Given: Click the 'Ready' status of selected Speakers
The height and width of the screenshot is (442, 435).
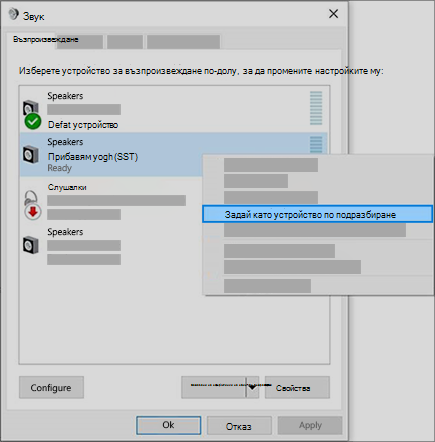Looking at the screenshot, I should pos(60,168).
